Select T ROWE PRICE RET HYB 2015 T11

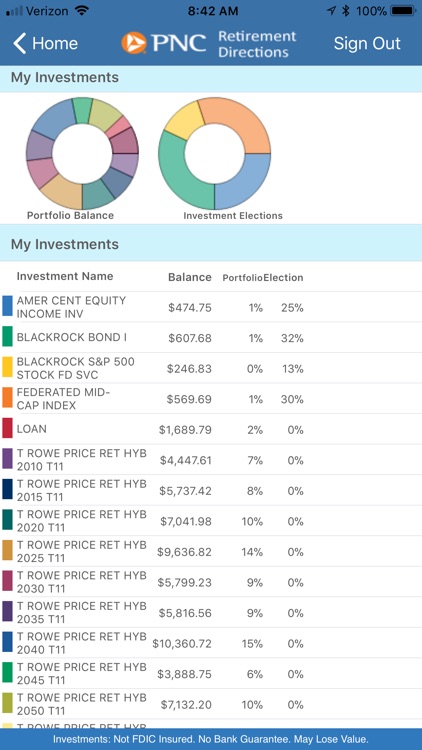point(81,490)
